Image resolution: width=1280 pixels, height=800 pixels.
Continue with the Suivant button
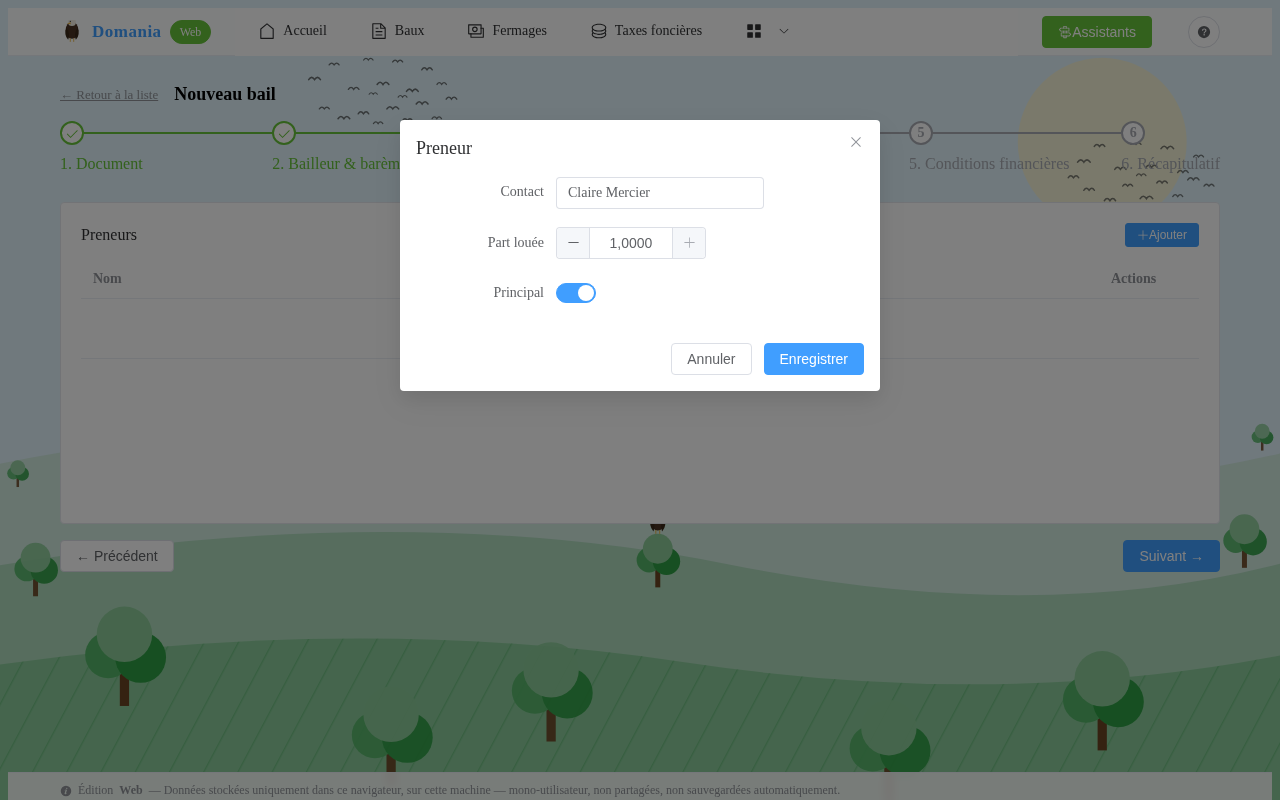[1171, 556]
